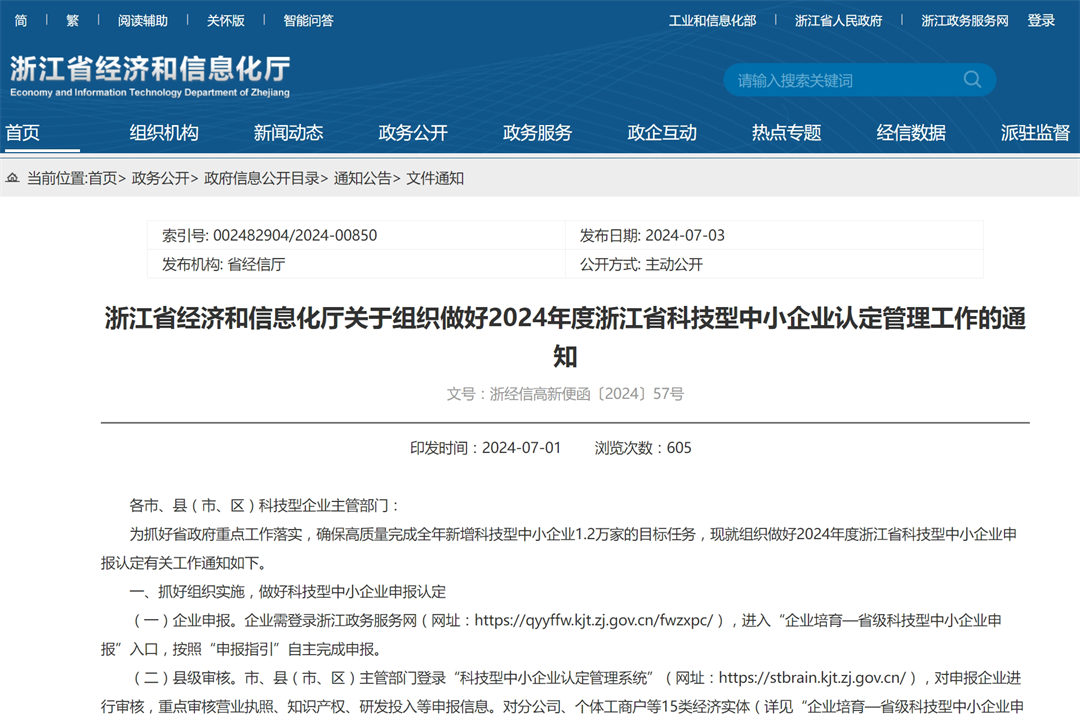Click 通知公告 in the breadcrumb
This screenshot has height=720, width=1080.
point(362,178)
